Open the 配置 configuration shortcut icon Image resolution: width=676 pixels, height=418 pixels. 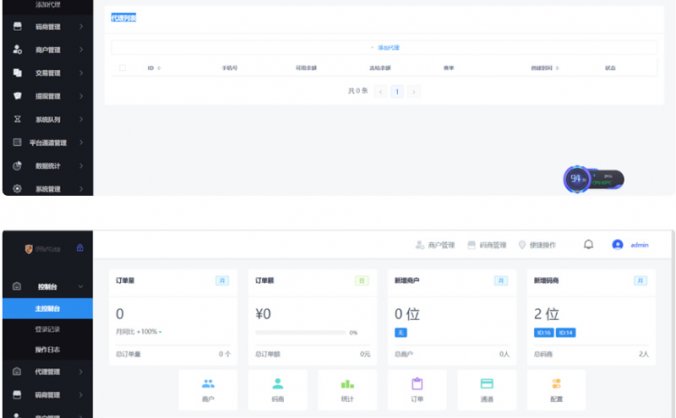tap(556, 385)
